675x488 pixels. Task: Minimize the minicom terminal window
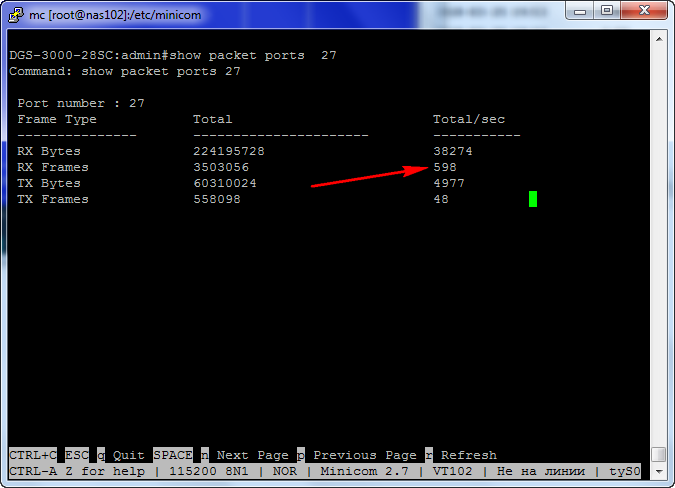click(580, 11)
